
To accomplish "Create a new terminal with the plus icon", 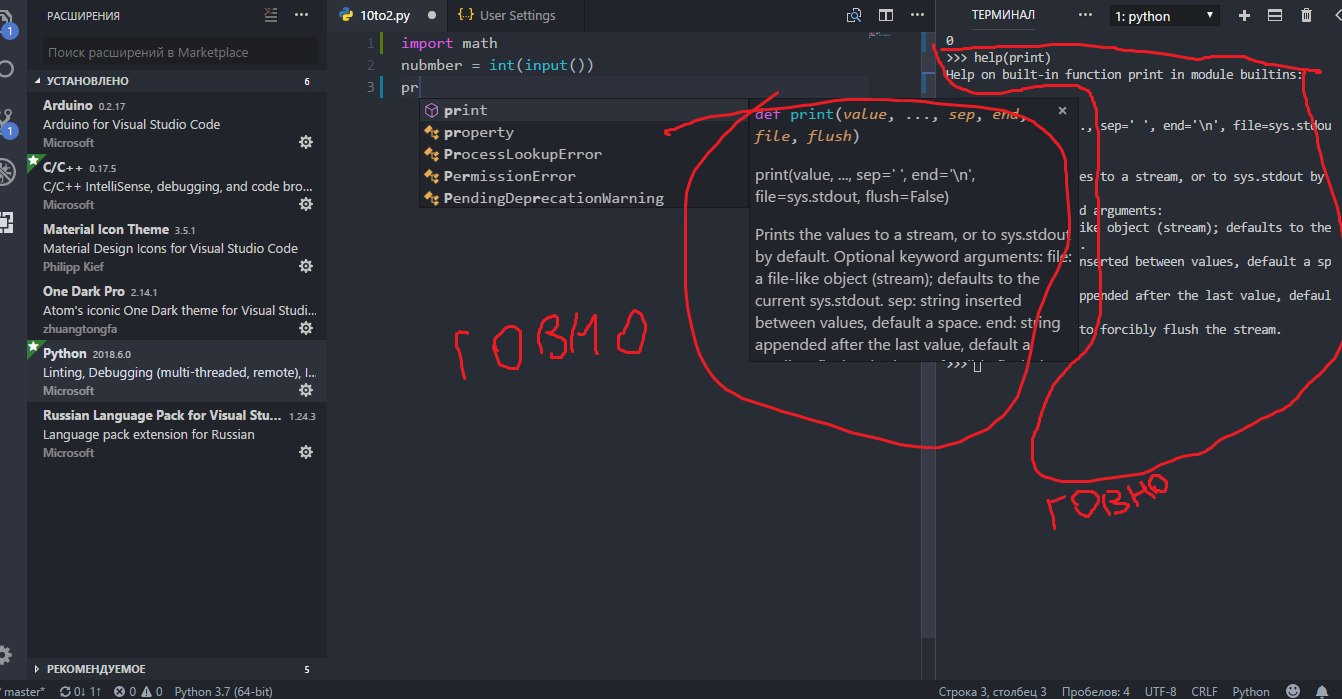I will (x=1244, y=15).
